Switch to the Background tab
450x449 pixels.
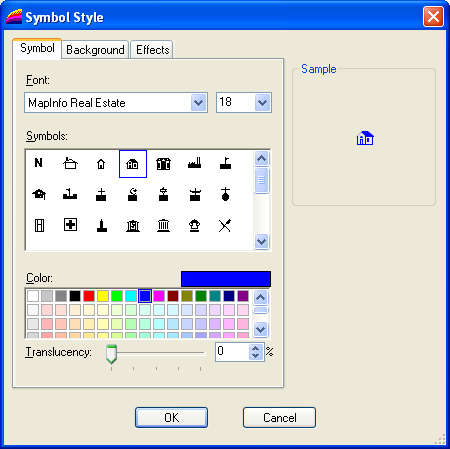[95, 50]
